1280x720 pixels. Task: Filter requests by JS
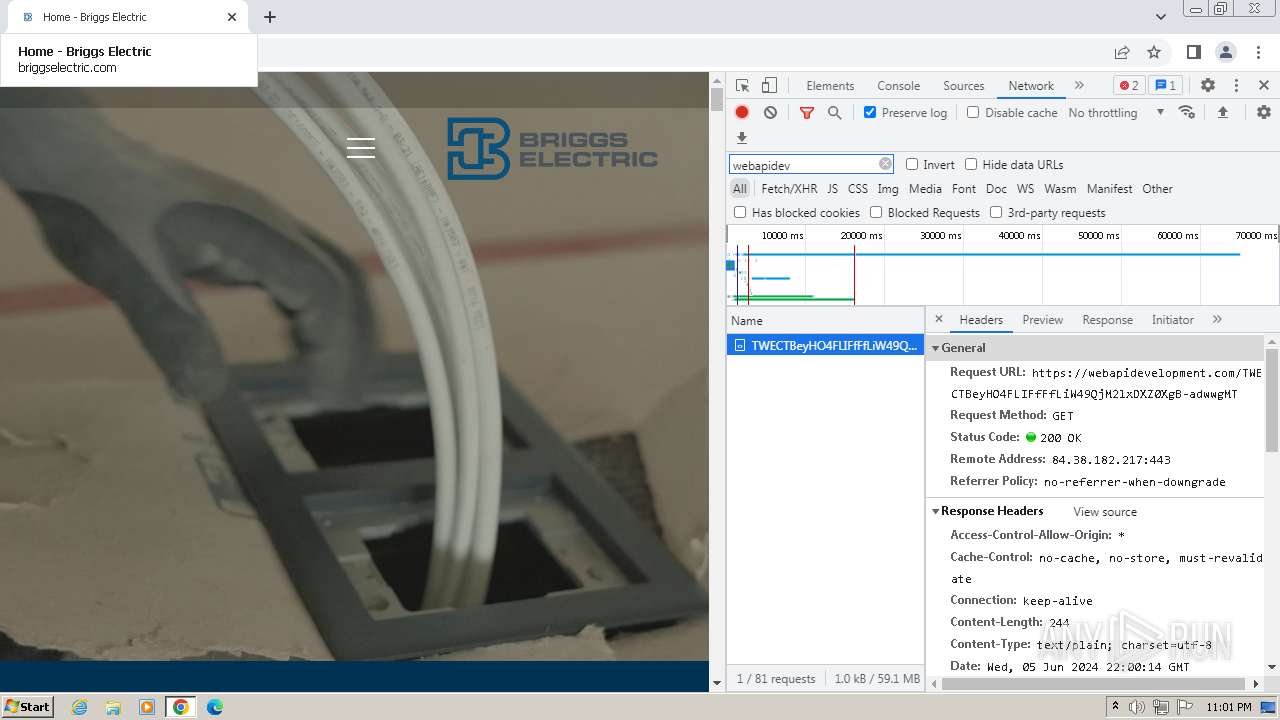832,189
